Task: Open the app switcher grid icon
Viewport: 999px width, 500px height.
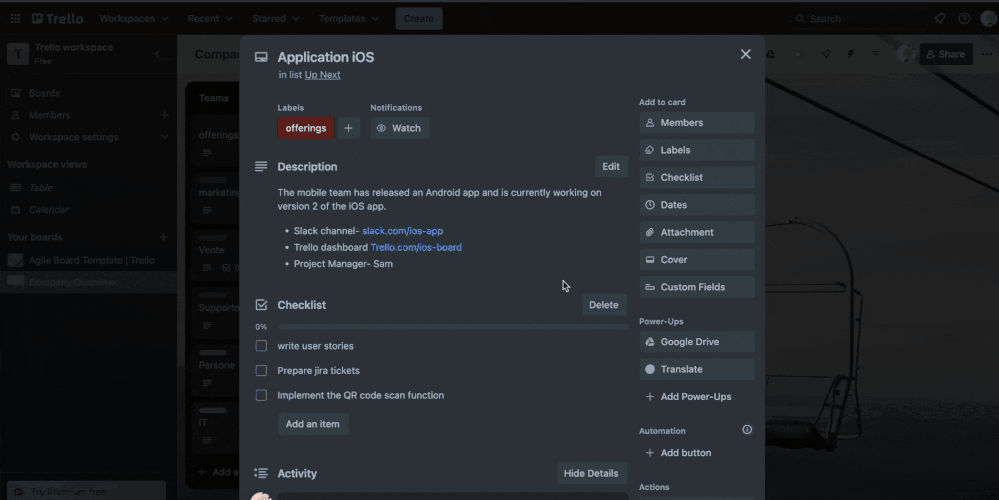Action: coord(15,18)
